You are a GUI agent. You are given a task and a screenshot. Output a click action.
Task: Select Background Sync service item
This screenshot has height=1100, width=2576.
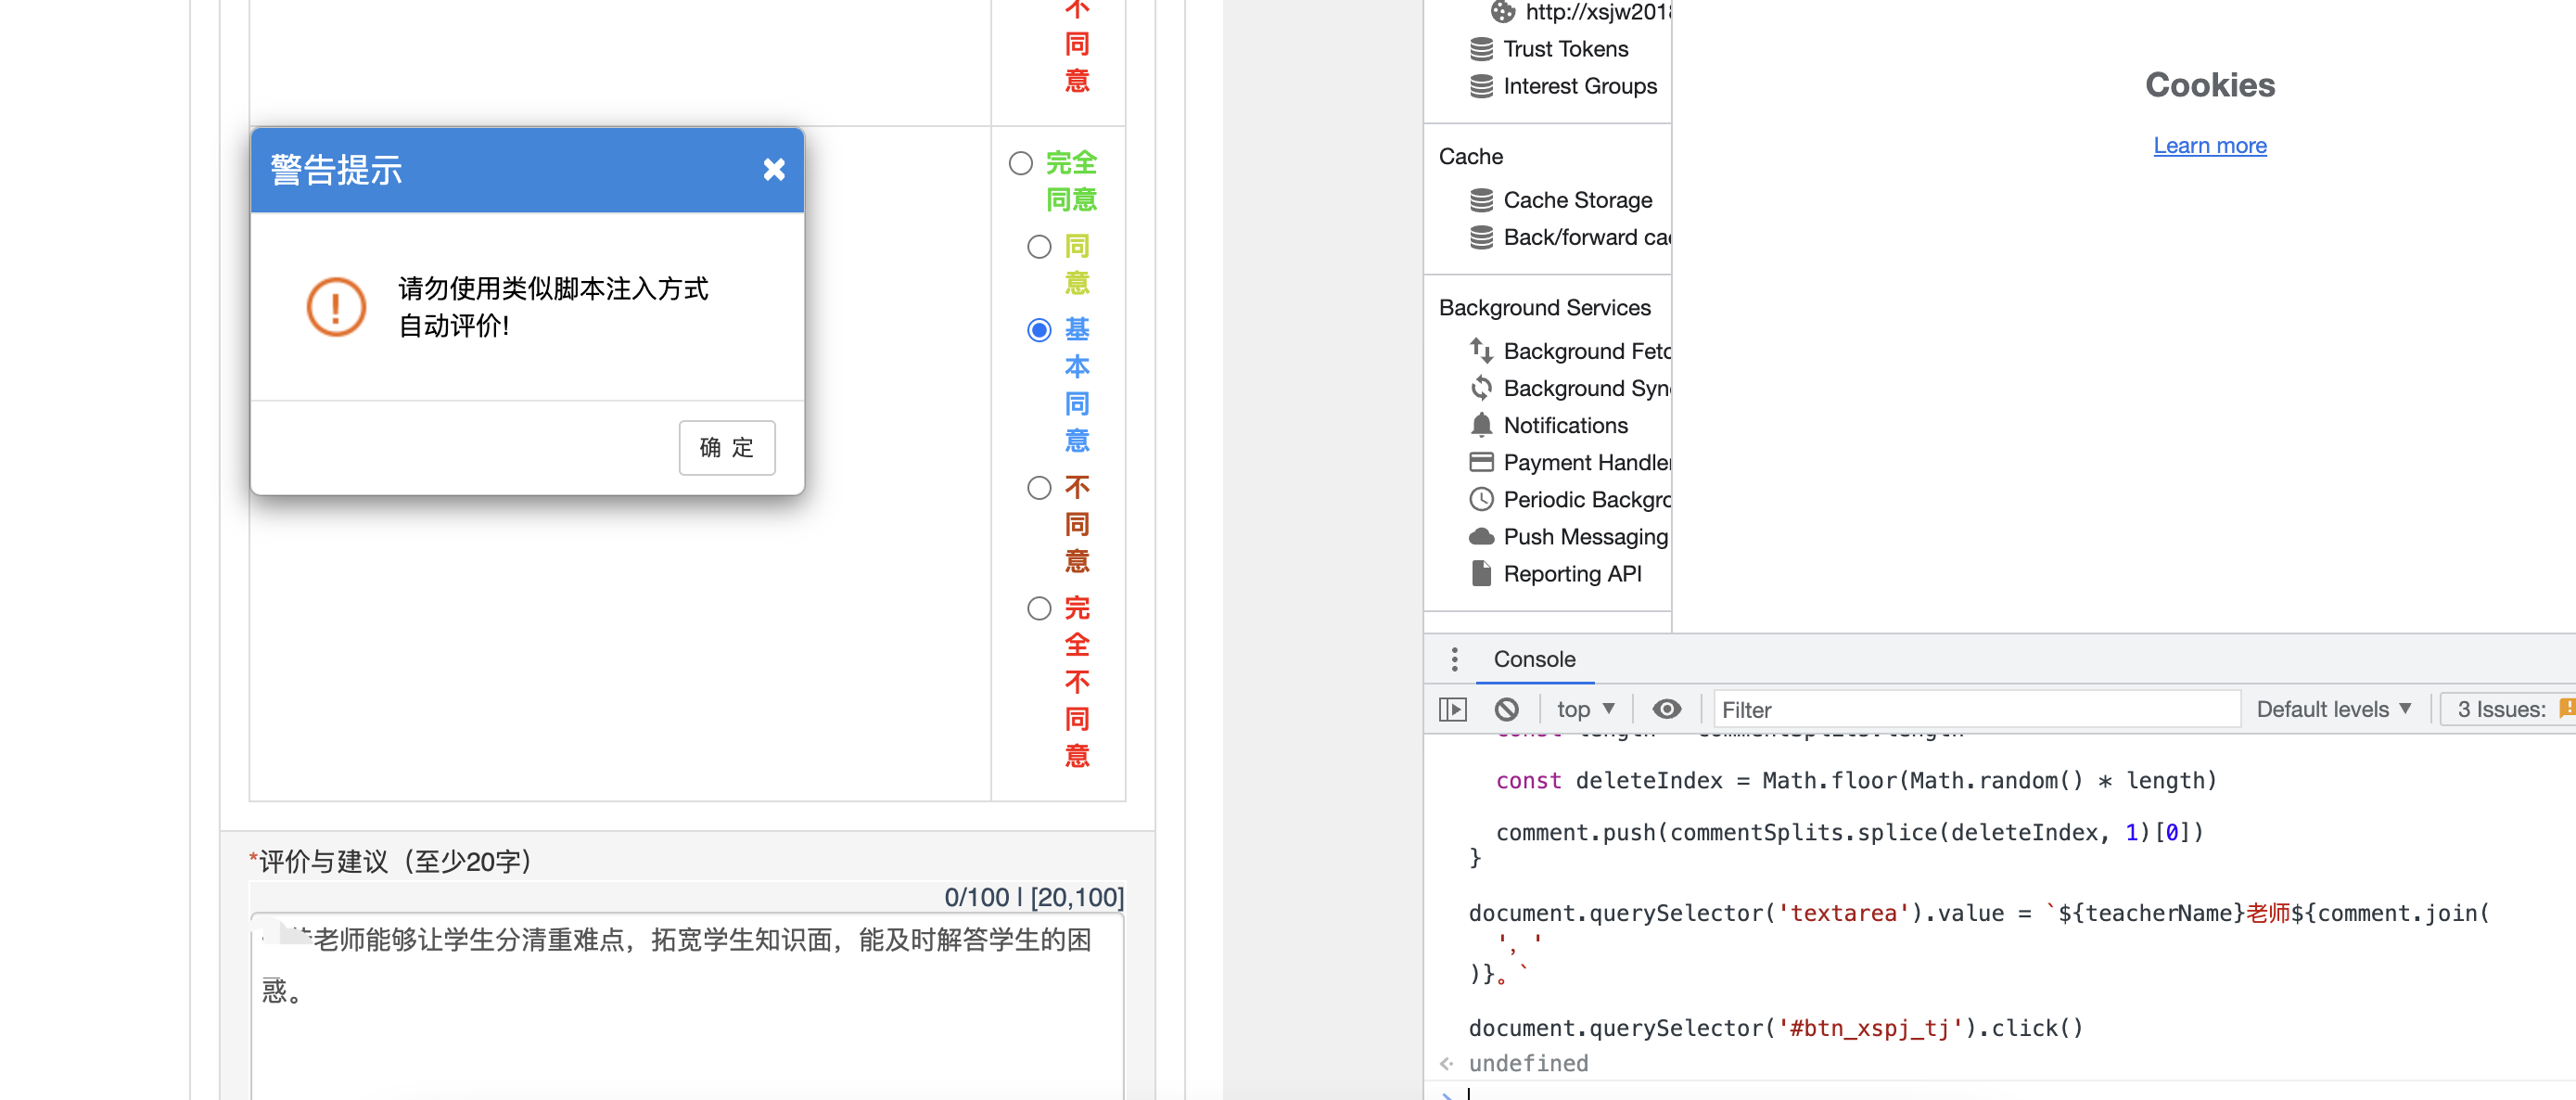click(x=1585, y=388)
